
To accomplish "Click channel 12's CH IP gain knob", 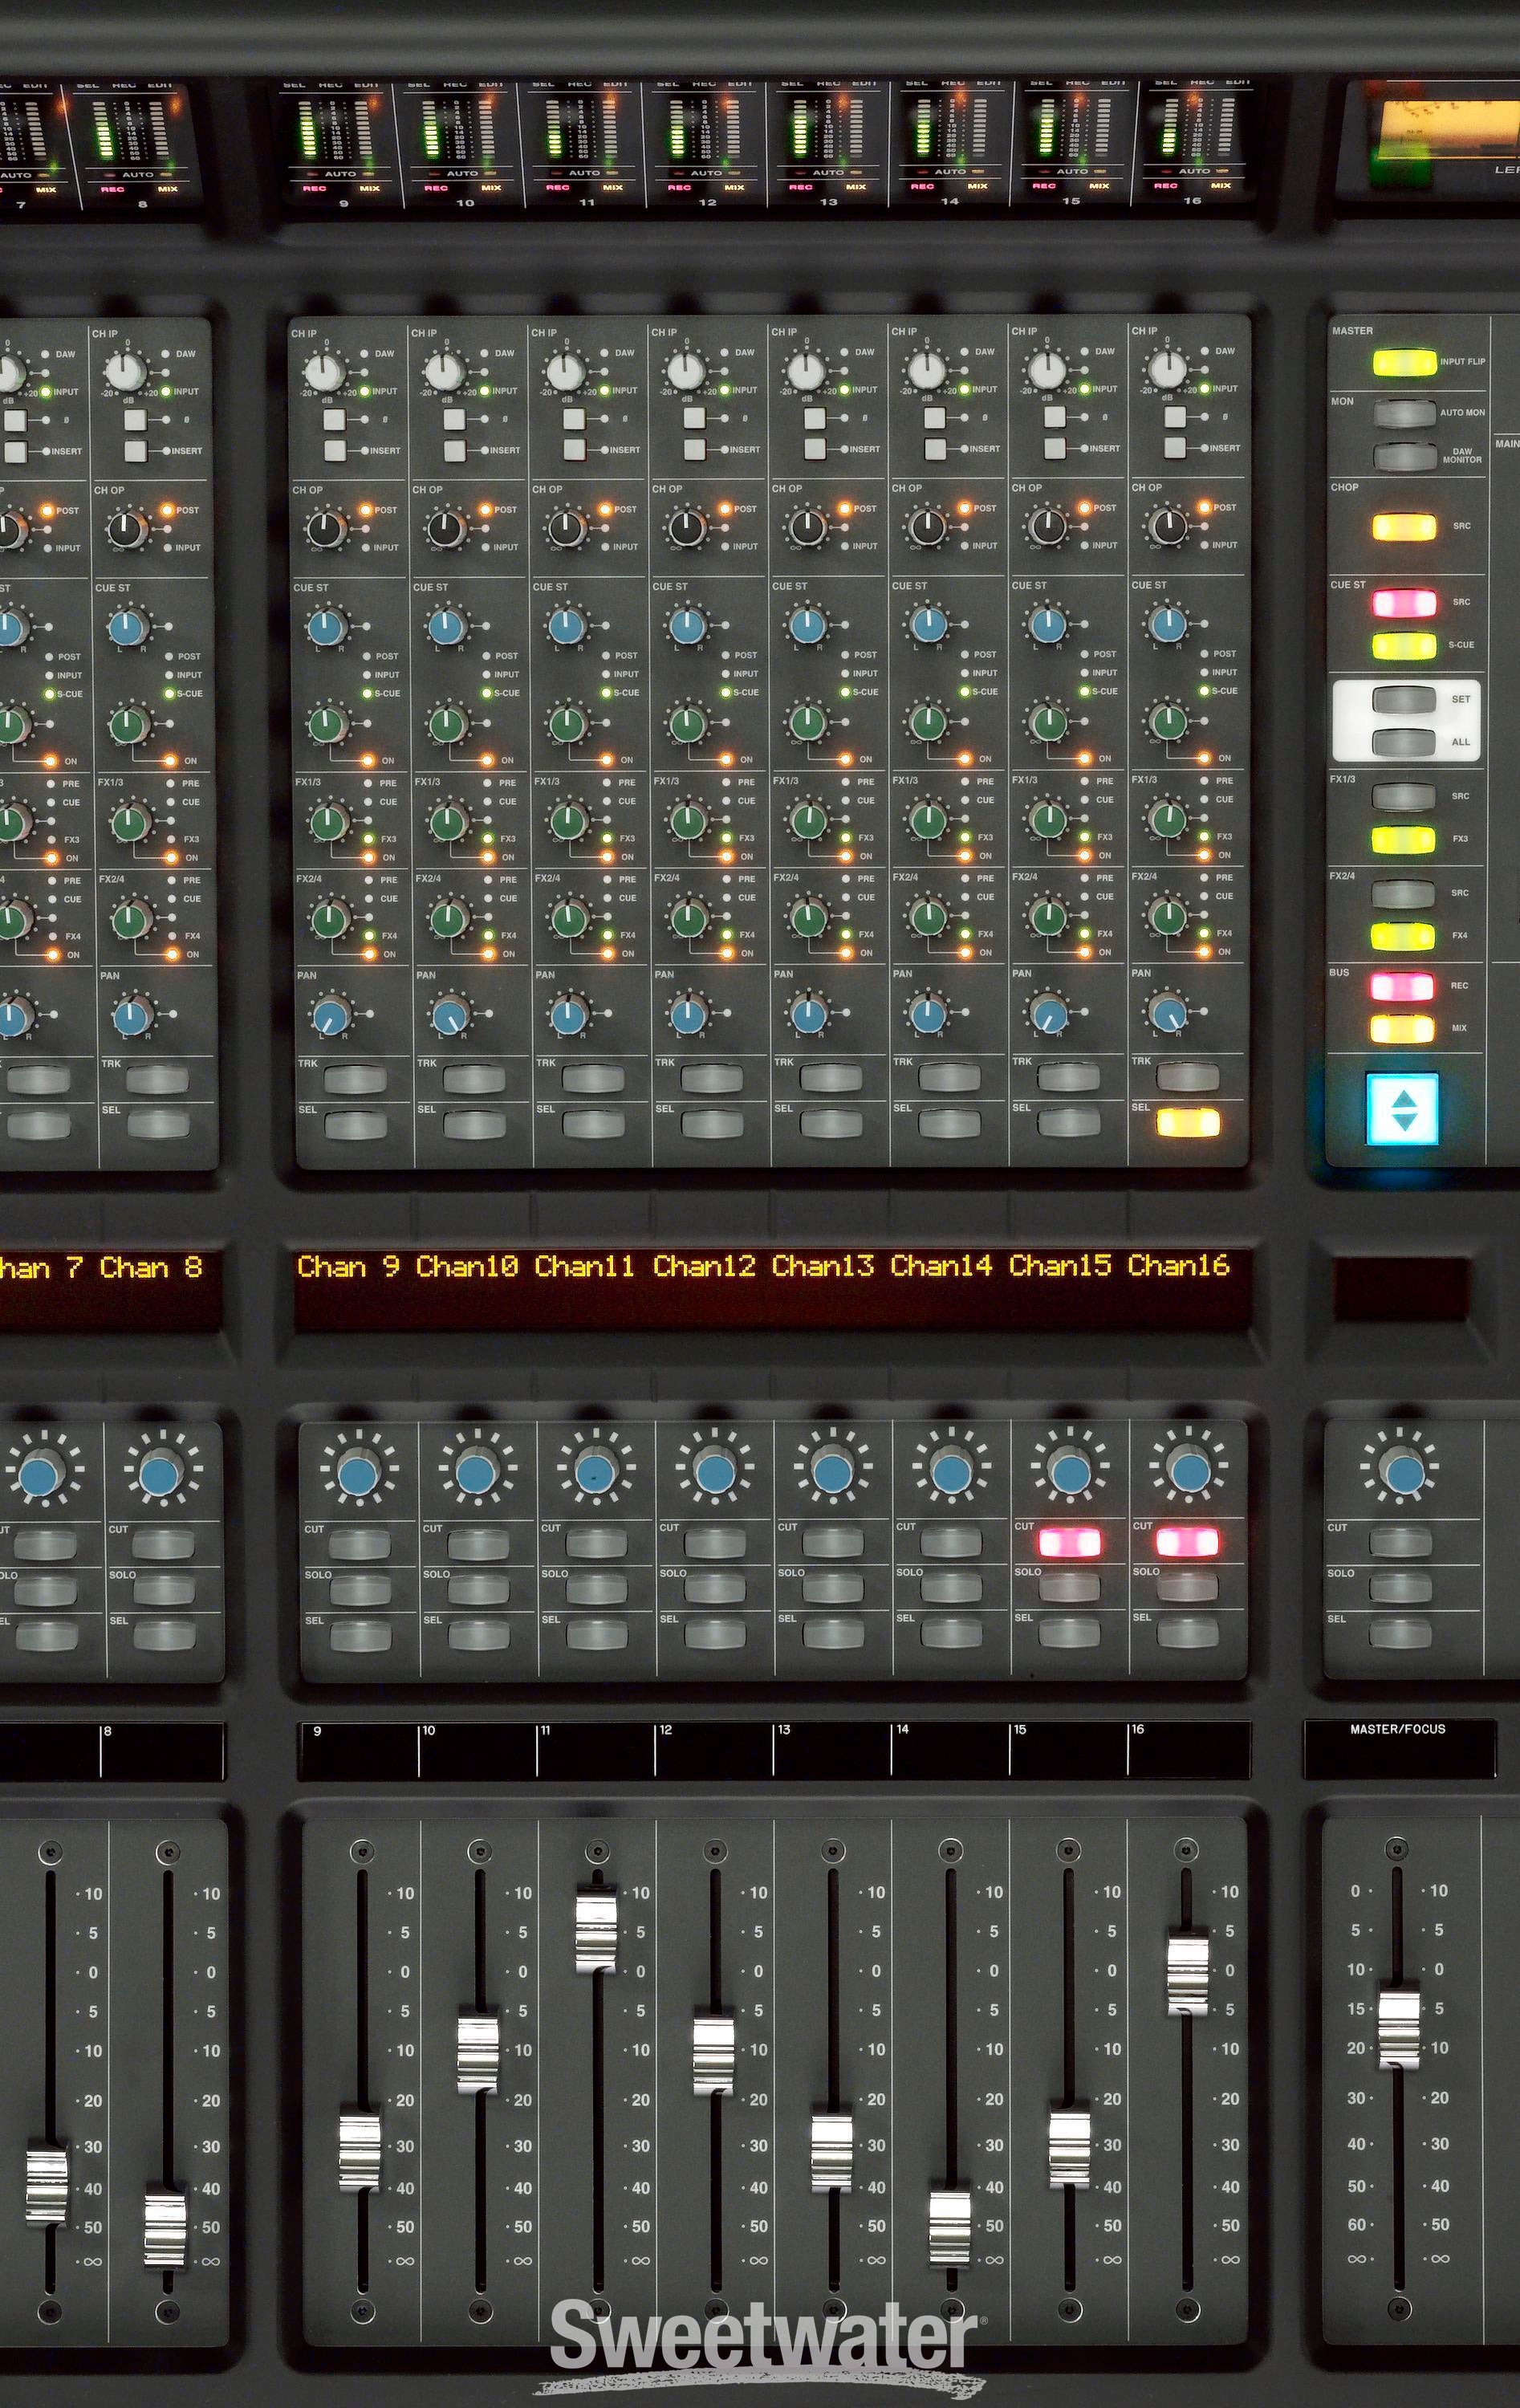I will 686,371.
